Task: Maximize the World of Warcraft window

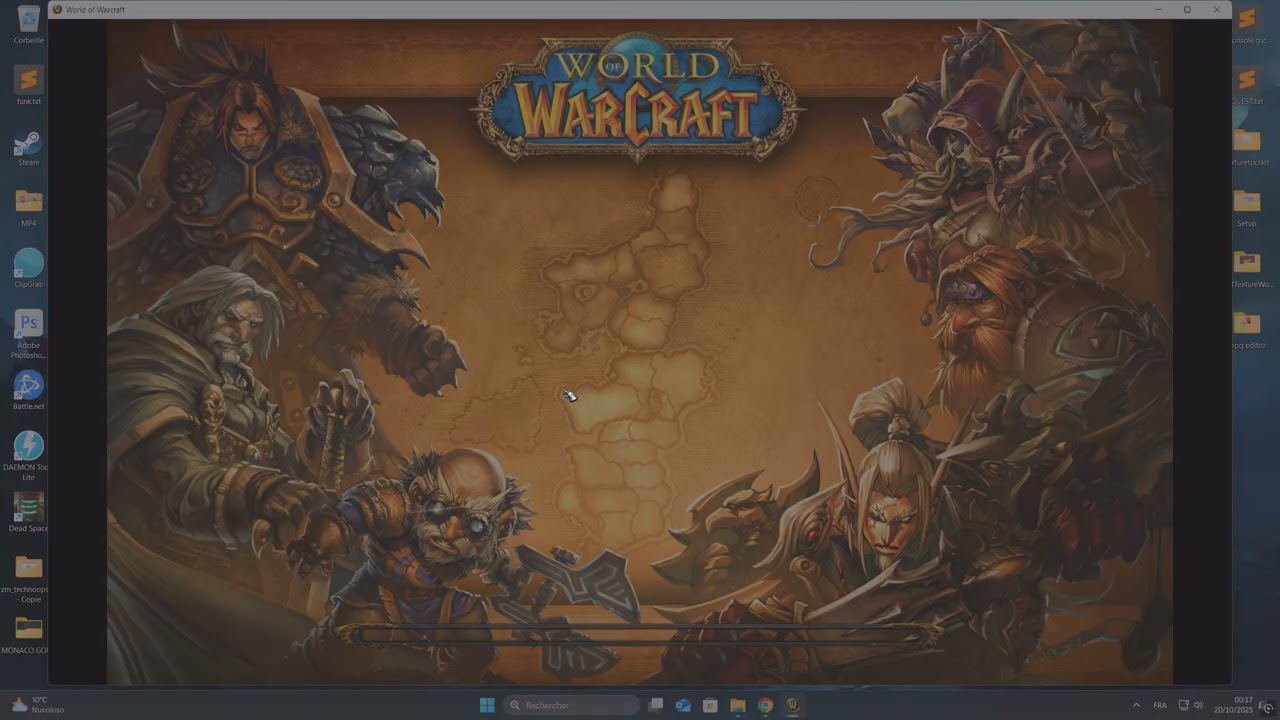Action: tap(1187, 9)
